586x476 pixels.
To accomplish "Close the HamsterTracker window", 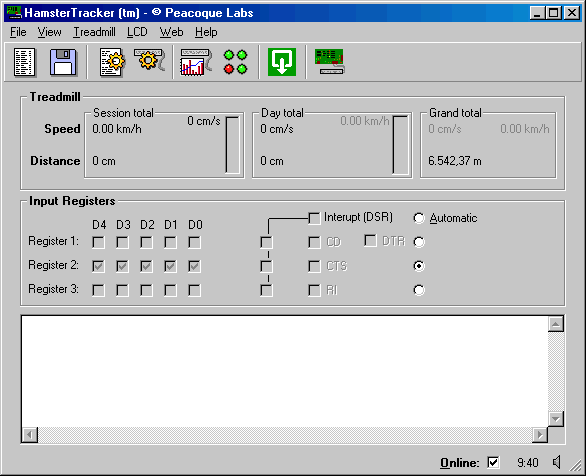I will (x=572, y=13).
